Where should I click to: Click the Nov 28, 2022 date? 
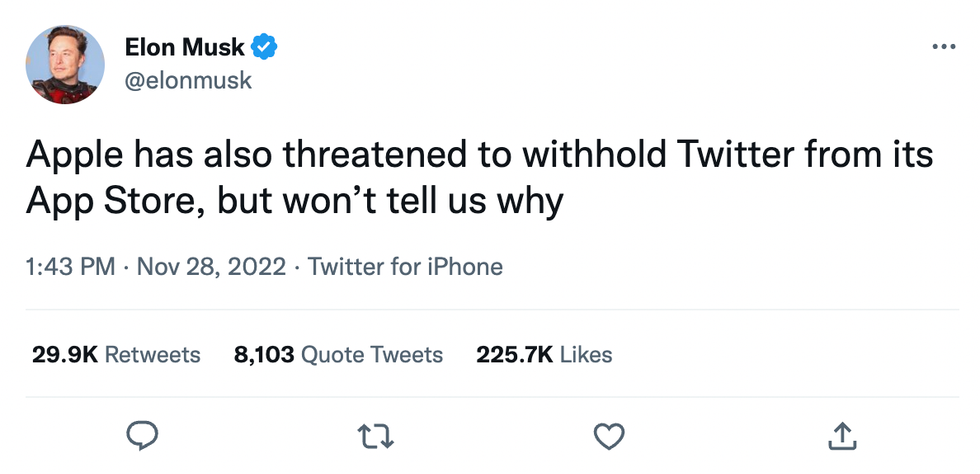coord(210,267)
